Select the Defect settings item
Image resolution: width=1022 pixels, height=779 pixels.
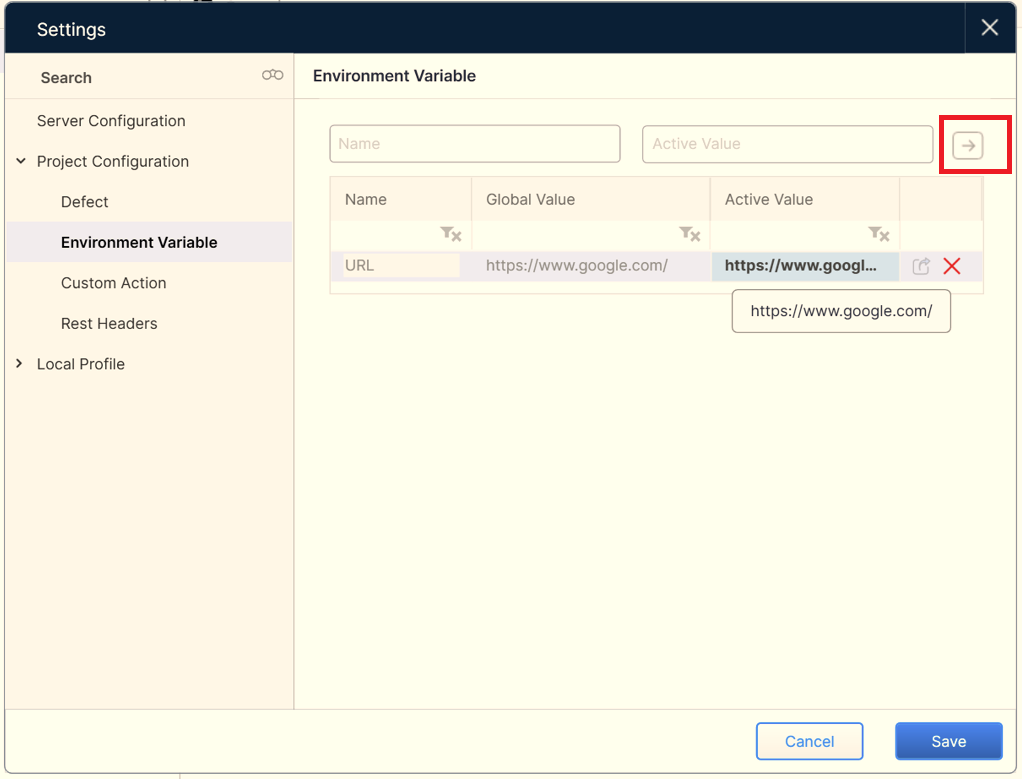(x=85, y=202)
